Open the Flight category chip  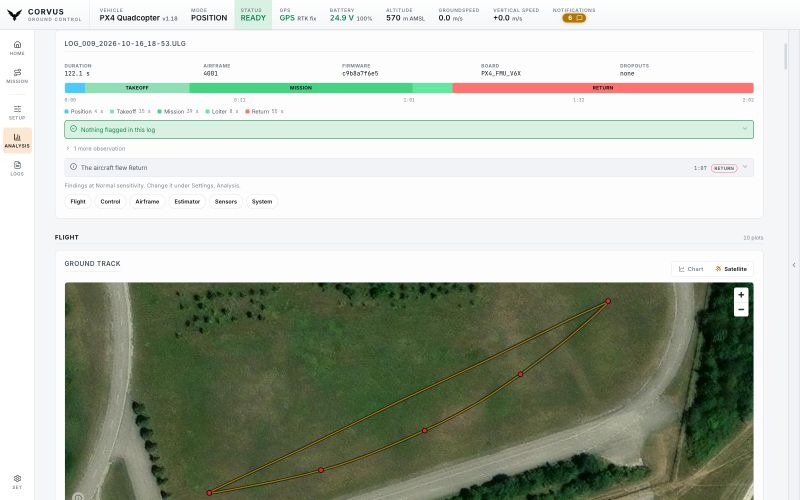pos(78,202)
